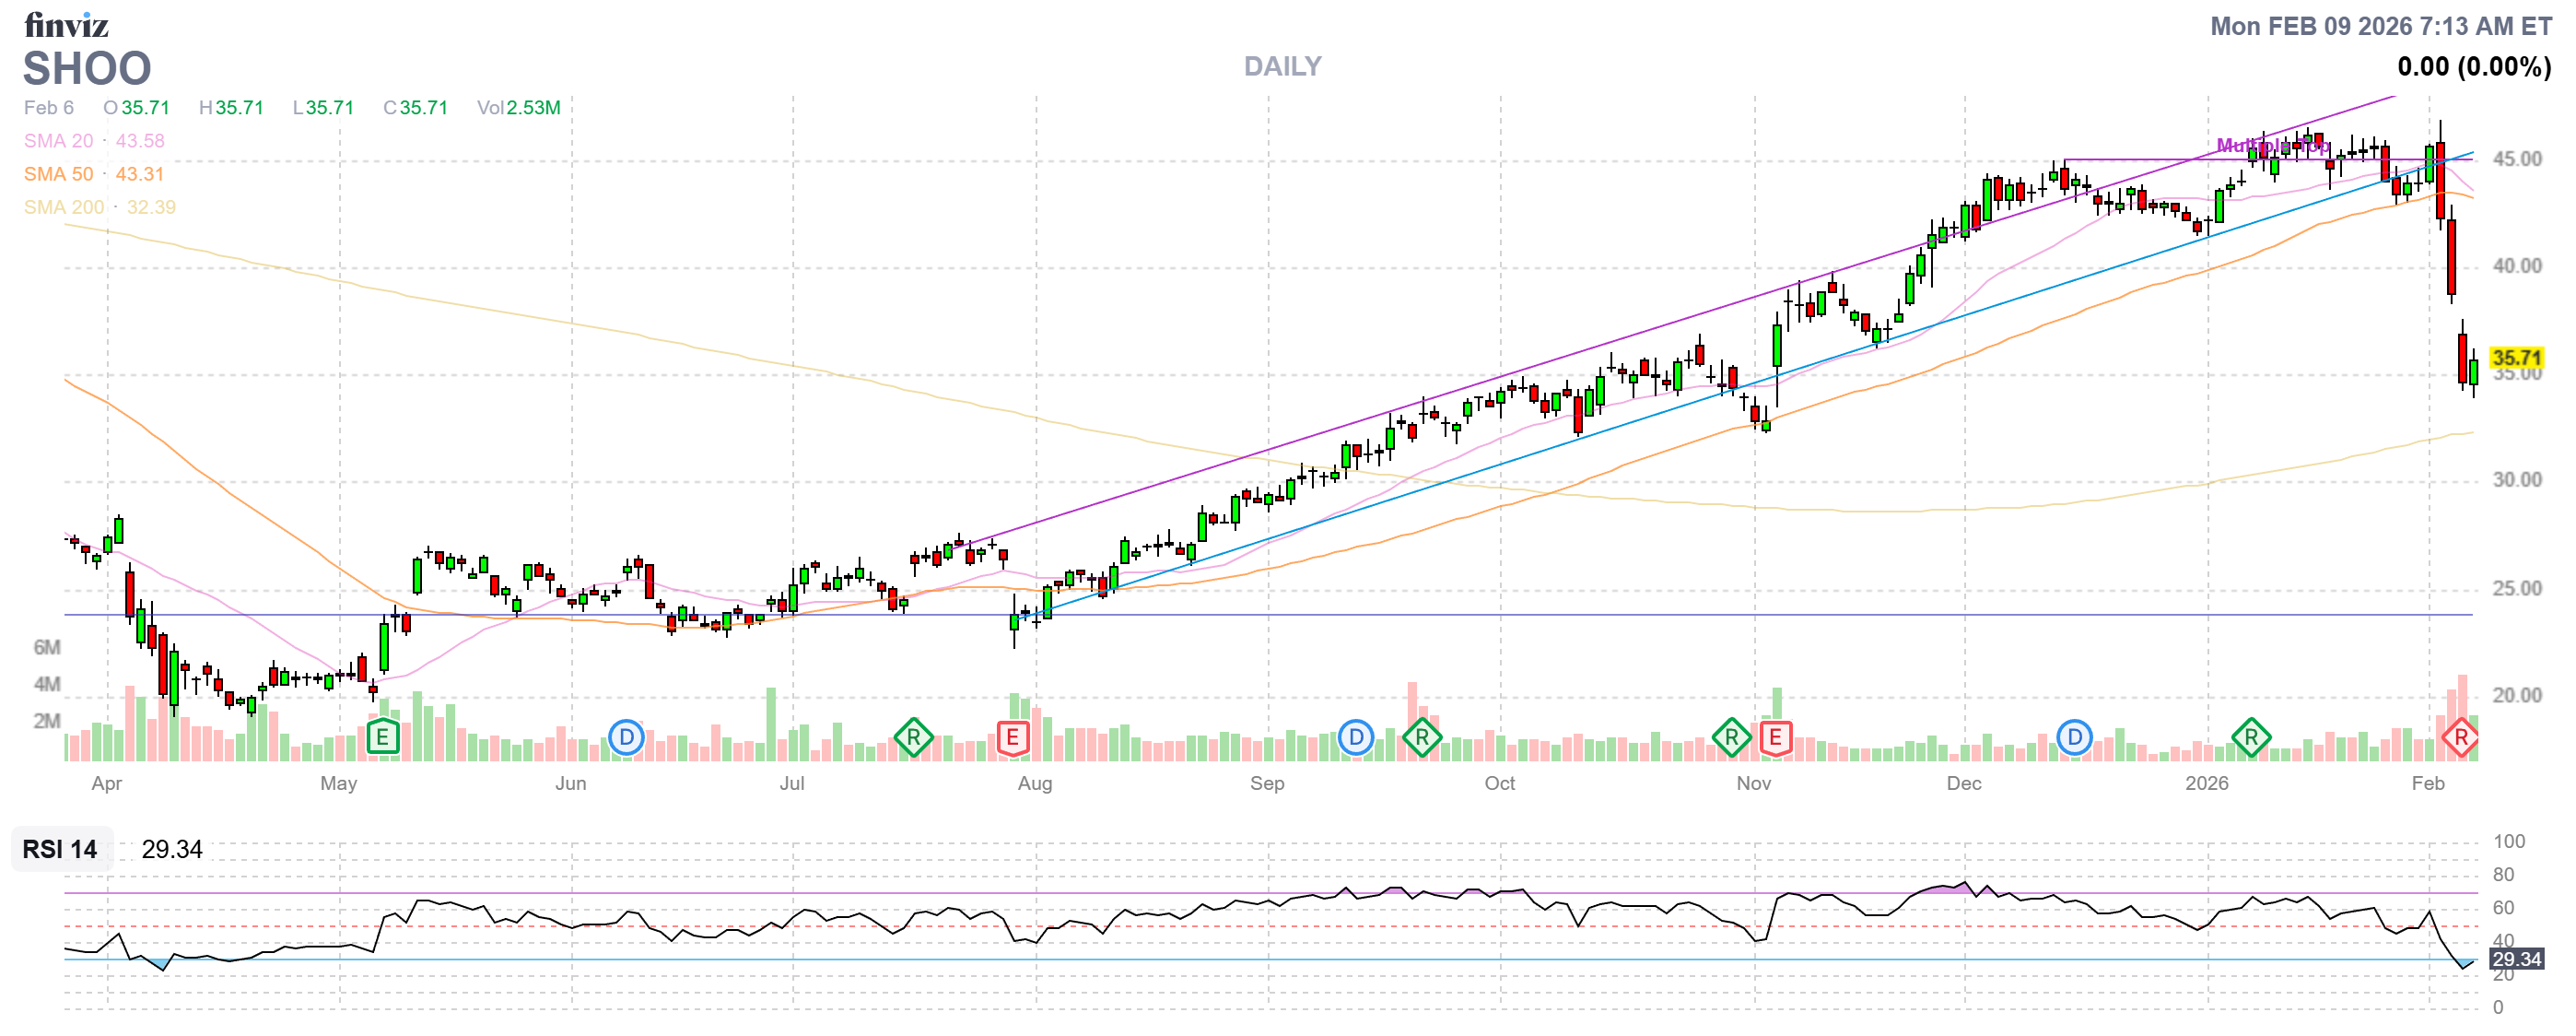Open the blue D dividend marker in December
2576x1036 pixels.
click(2074, 738)
